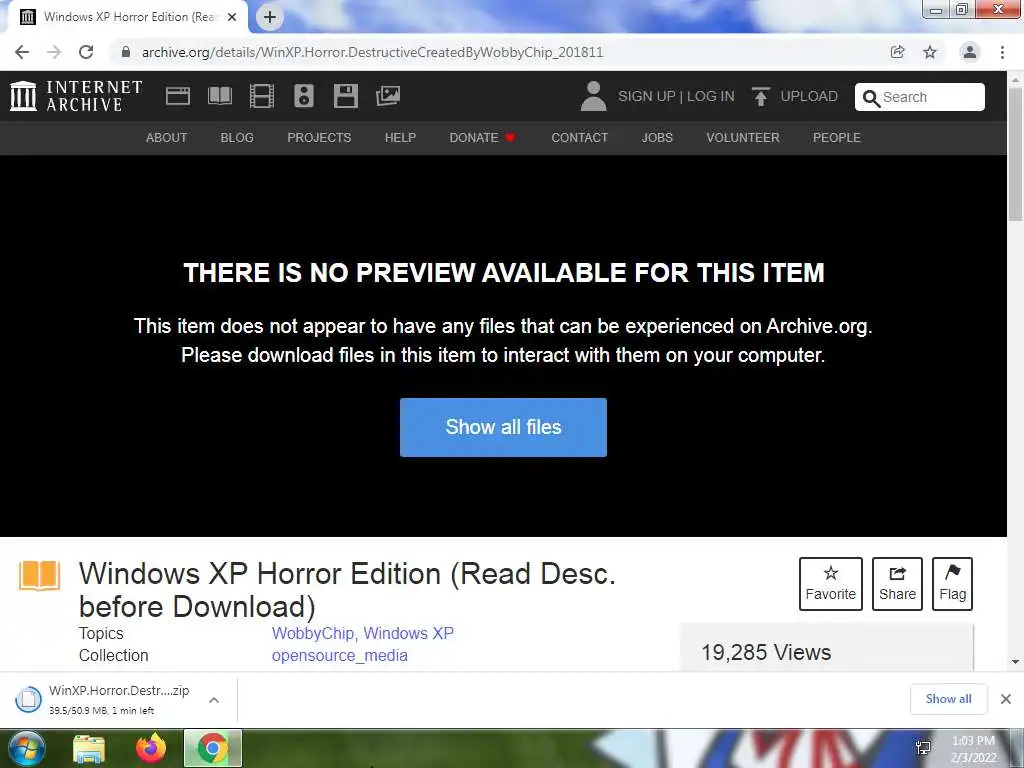Click the padlock site info icon
1024x768 pixels.
(x=126, y=52)
